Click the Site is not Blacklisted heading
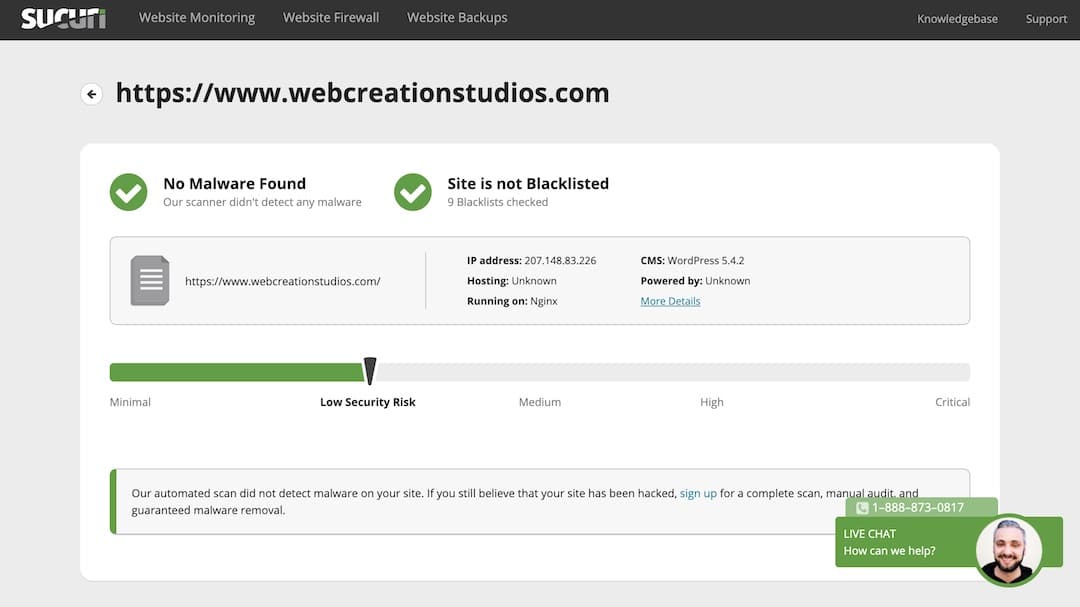 [528, 183]
